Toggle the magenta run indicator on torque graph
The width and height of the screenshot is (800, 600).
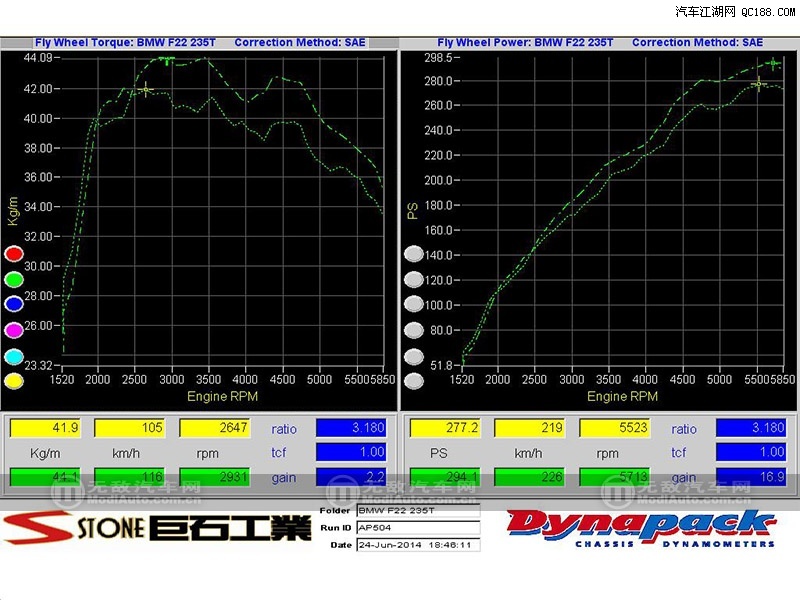point(14,330)
